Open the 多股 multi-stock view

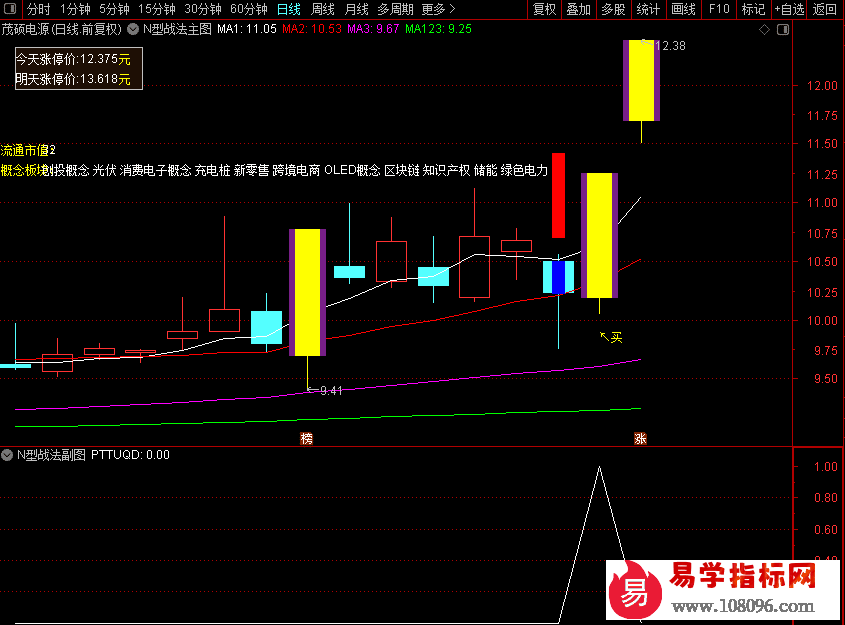pos(613,9)
